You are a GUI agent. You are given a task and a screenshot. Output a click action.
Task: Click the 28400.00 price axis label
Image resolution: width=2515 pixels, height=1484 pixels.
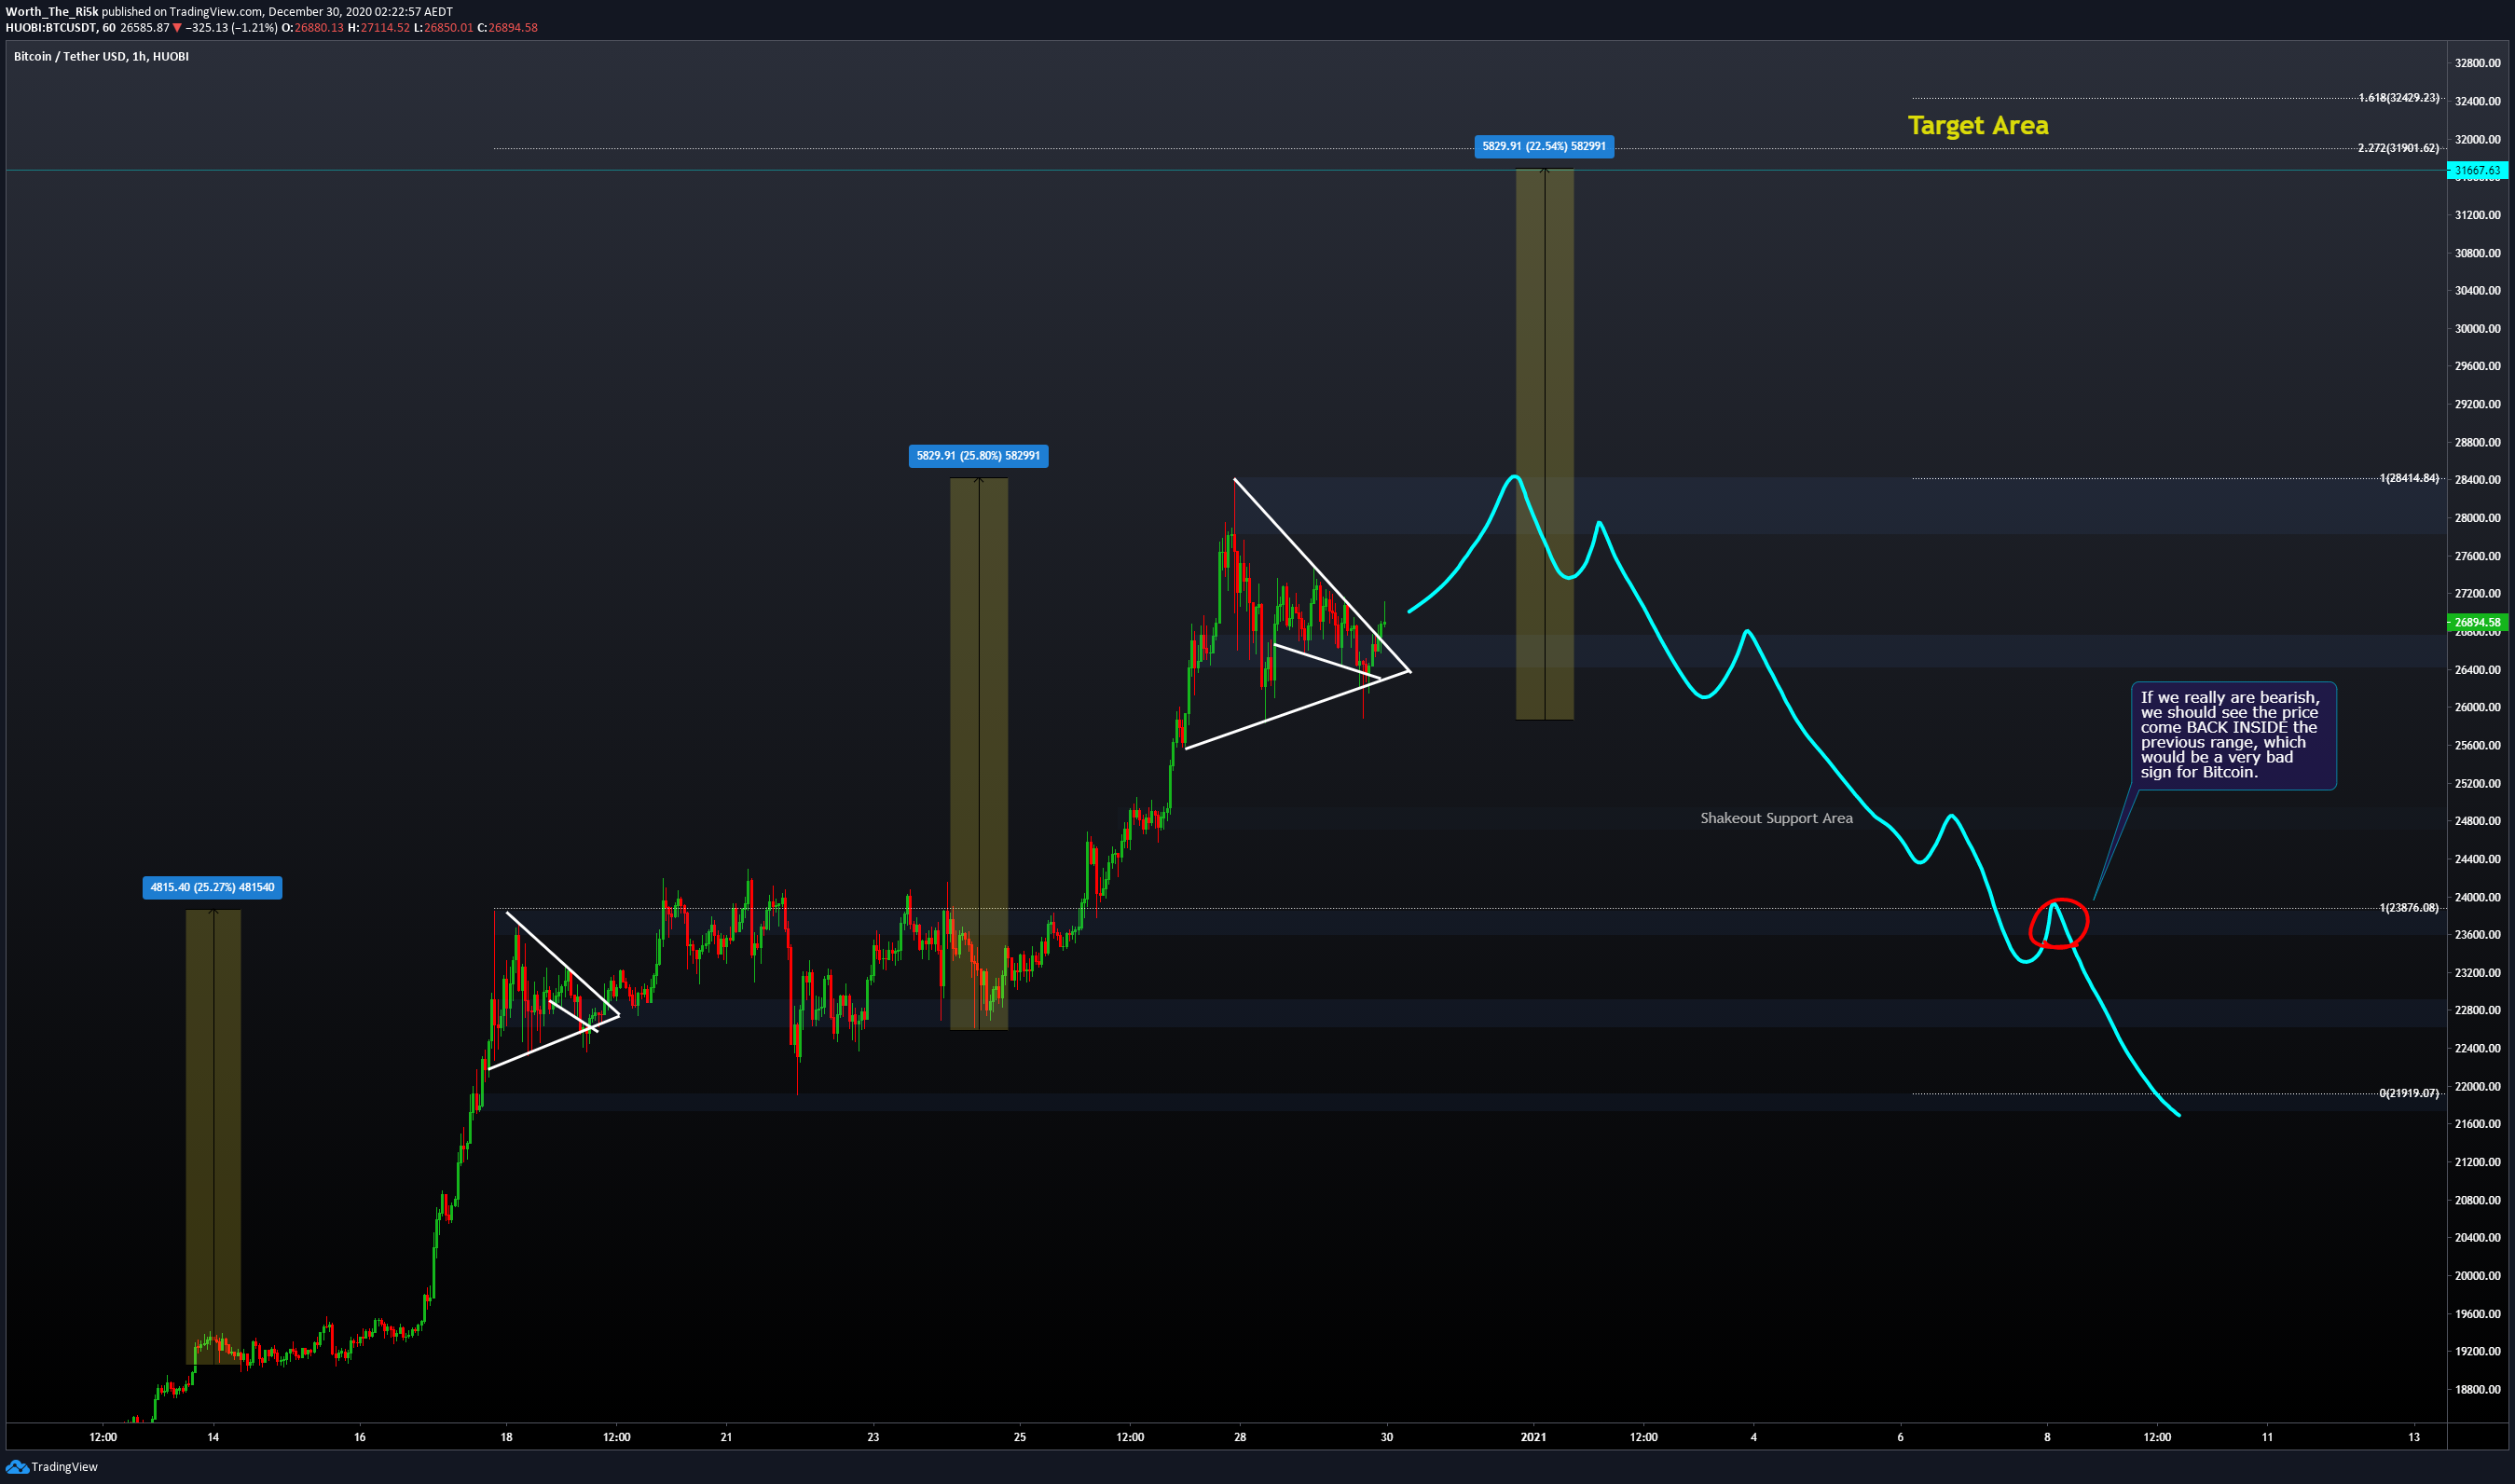[x=2477, y=480]
